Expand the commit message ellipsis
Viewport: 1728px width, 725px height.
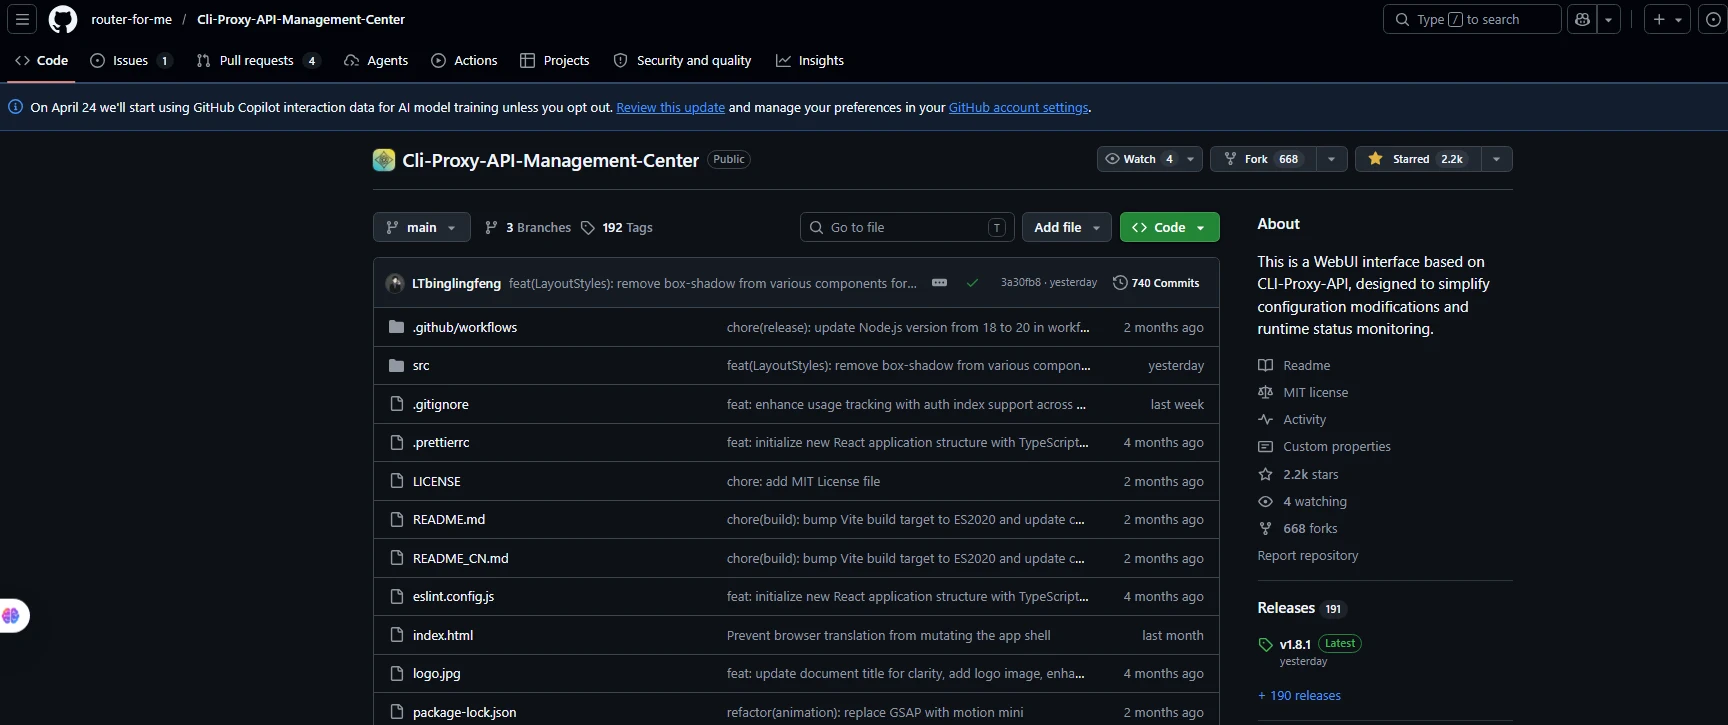coord(939,283)
